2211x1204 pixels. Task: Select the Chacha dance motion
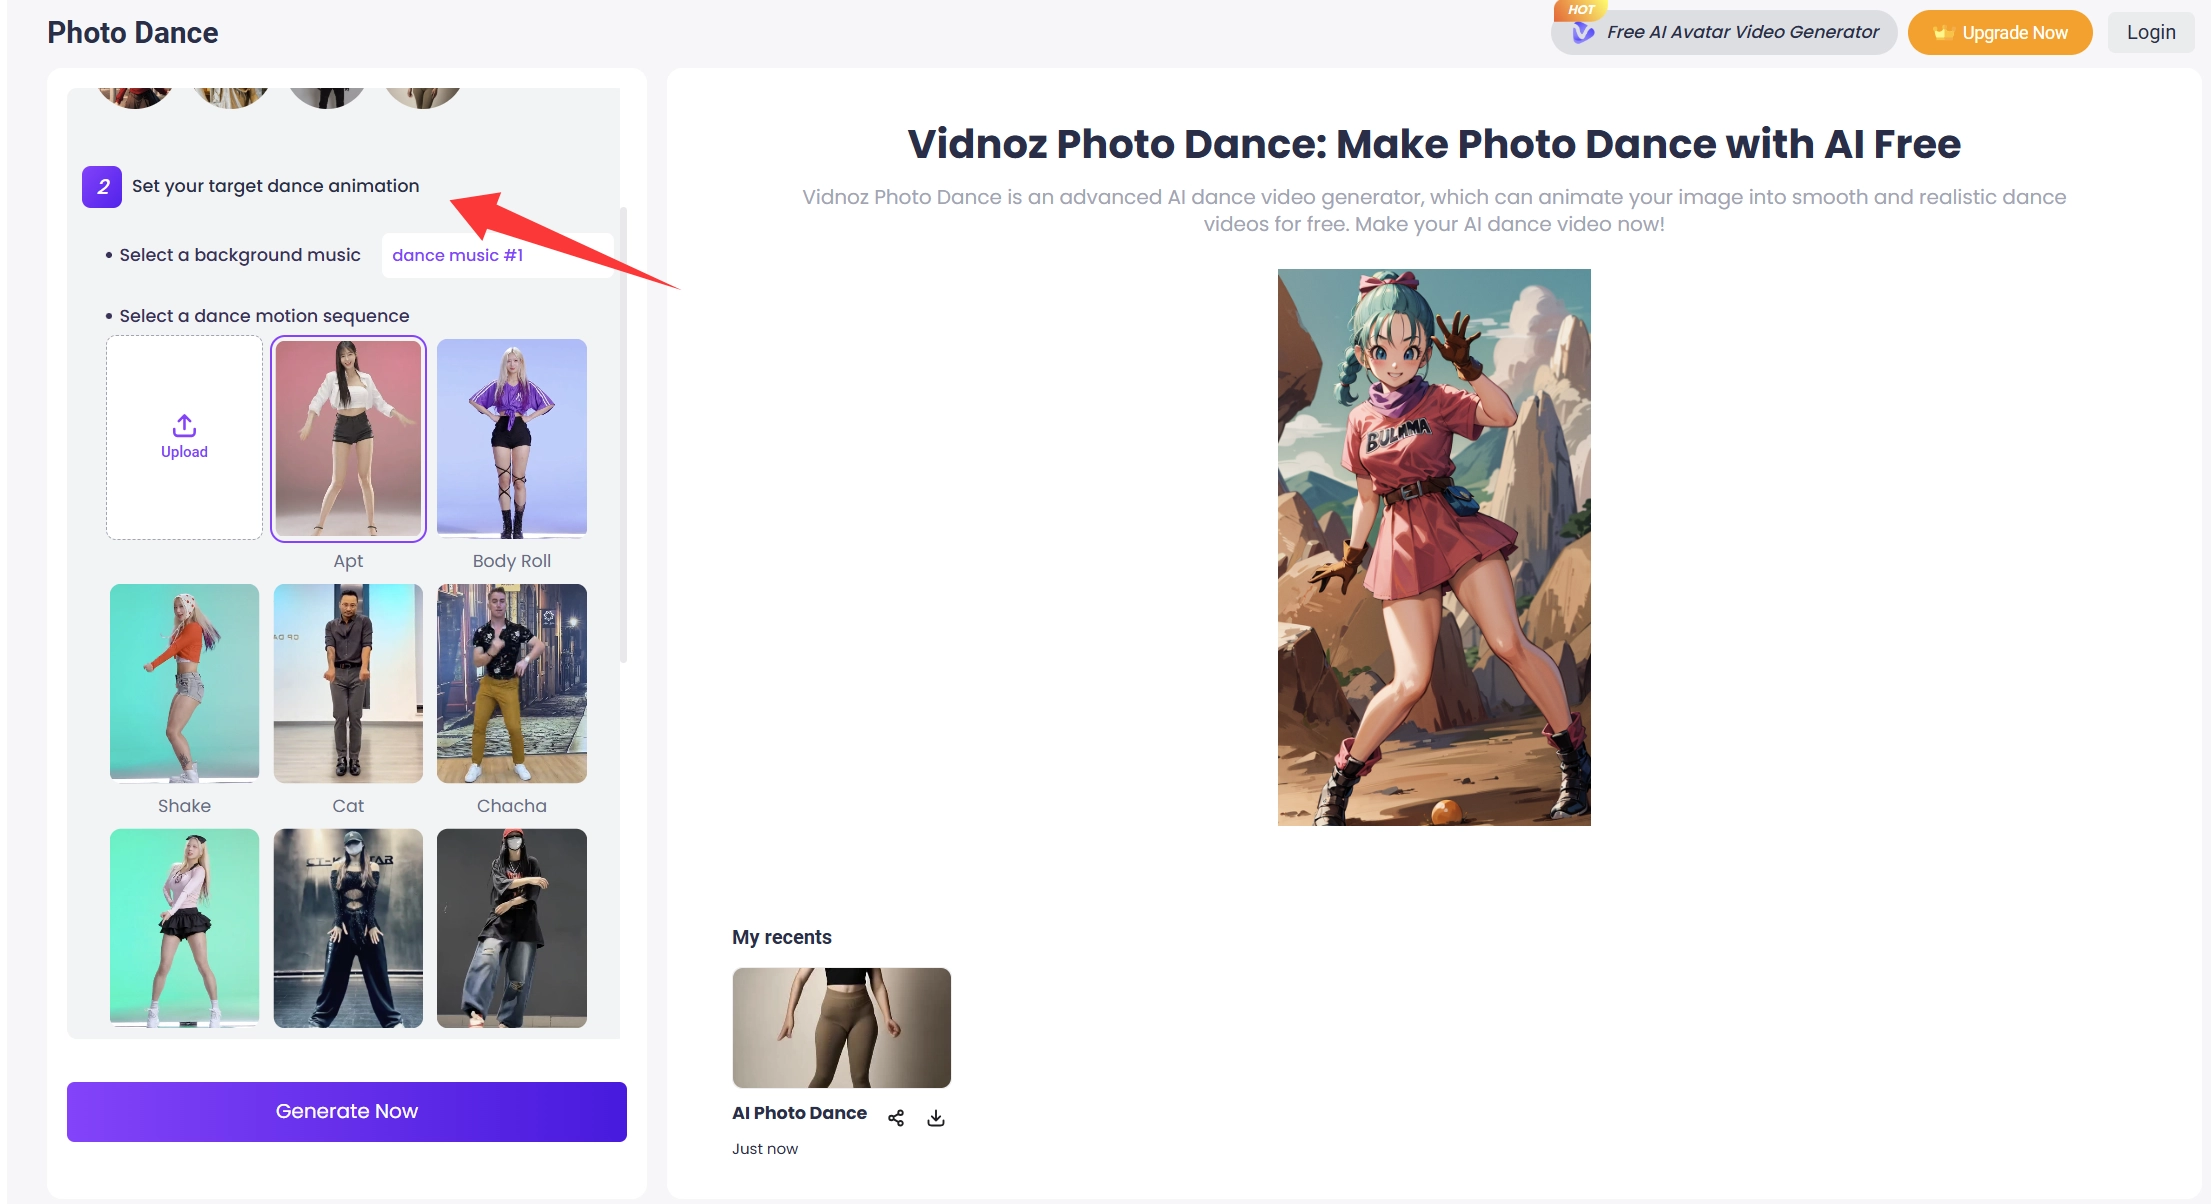pyautogui.click(x=511, y=683)
